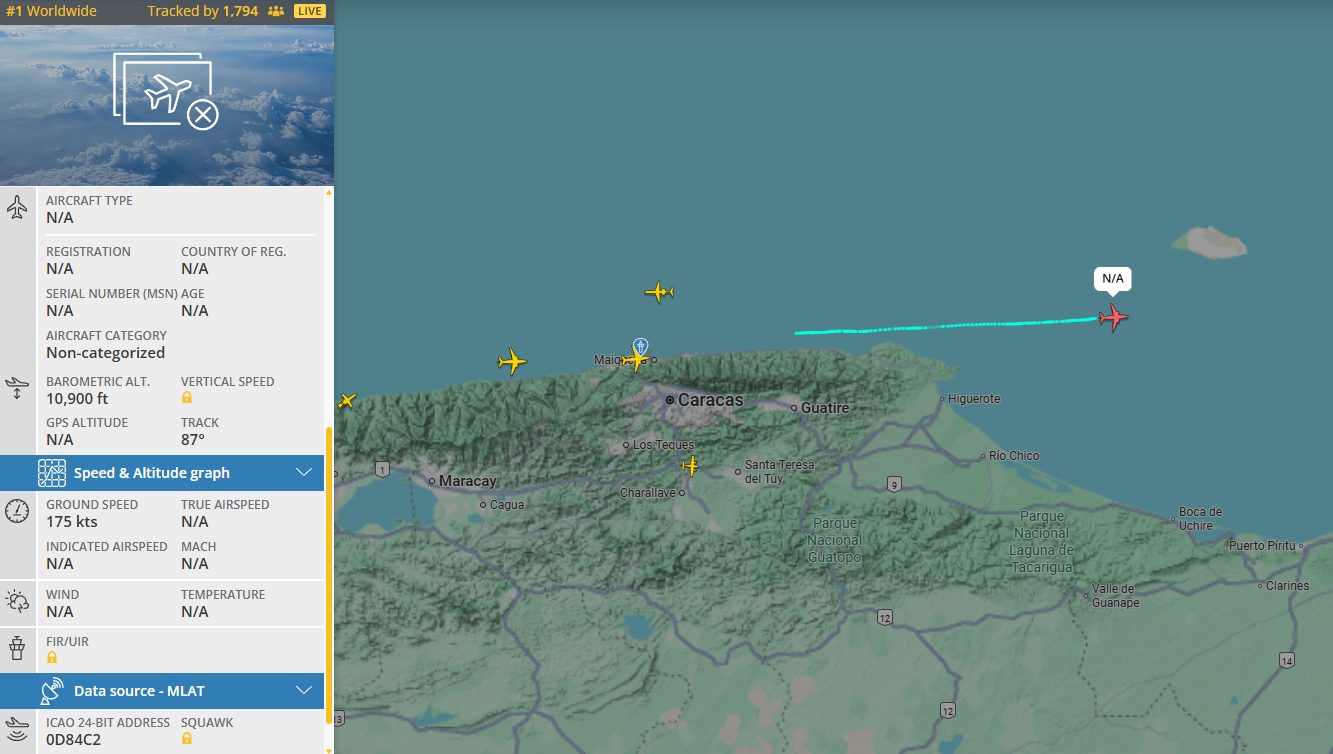Click the small yellow aircraft near Charallave

[690, 466]
